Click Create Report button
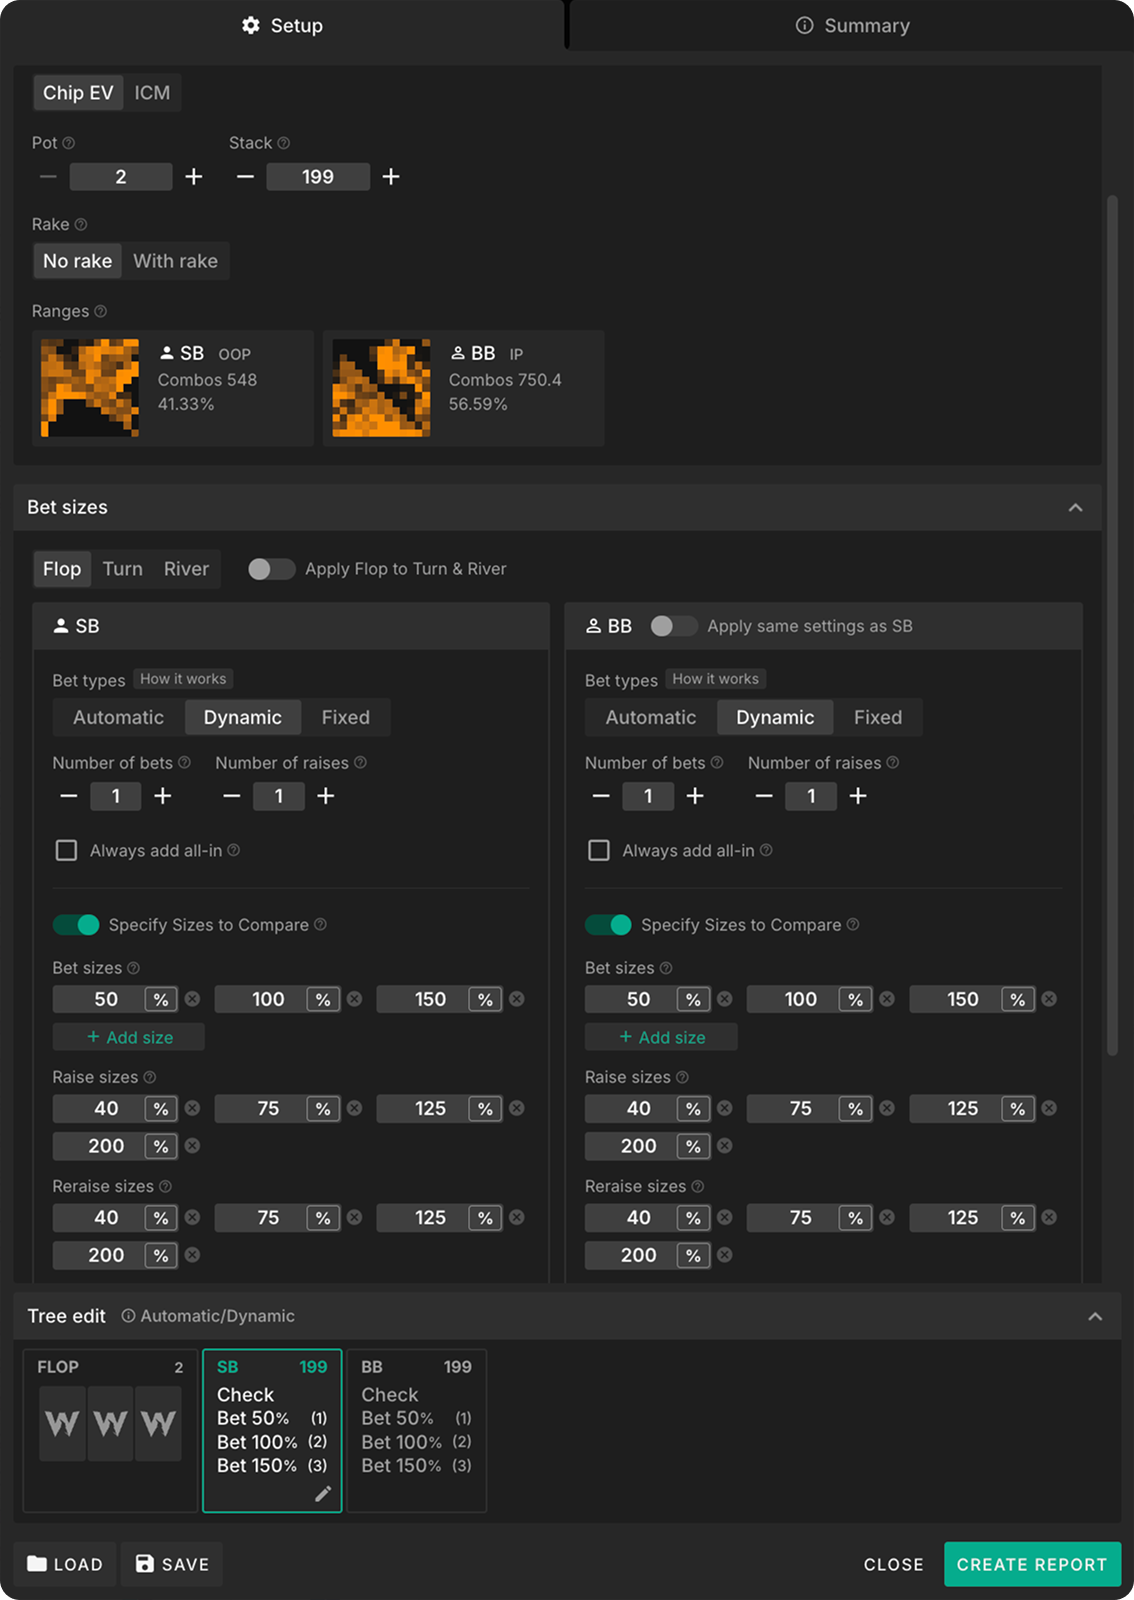Viewport: 1134px width, 1600px height. click(x=1032, y=1564)
